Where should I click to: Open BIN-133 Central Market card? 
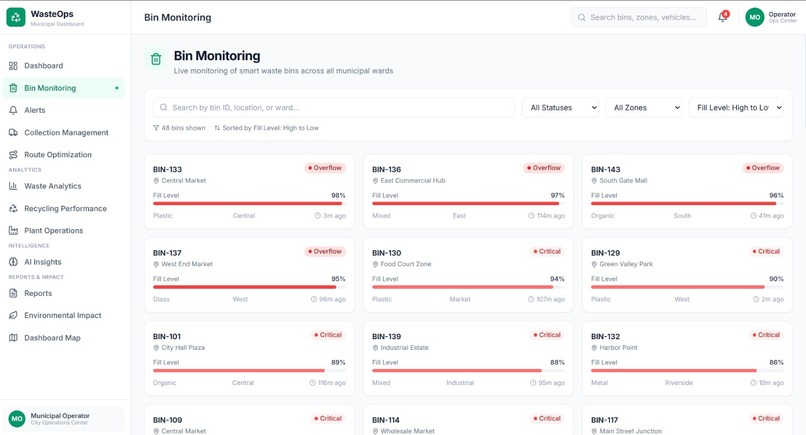tap(249, 191)
